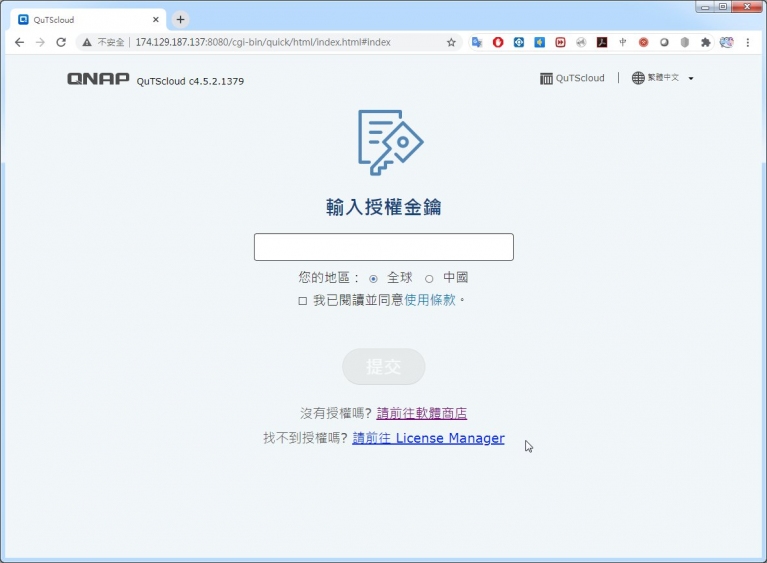This screenshot has height=563, width=767.
Task: Close the QuTScloud tab
Action: 156,20
